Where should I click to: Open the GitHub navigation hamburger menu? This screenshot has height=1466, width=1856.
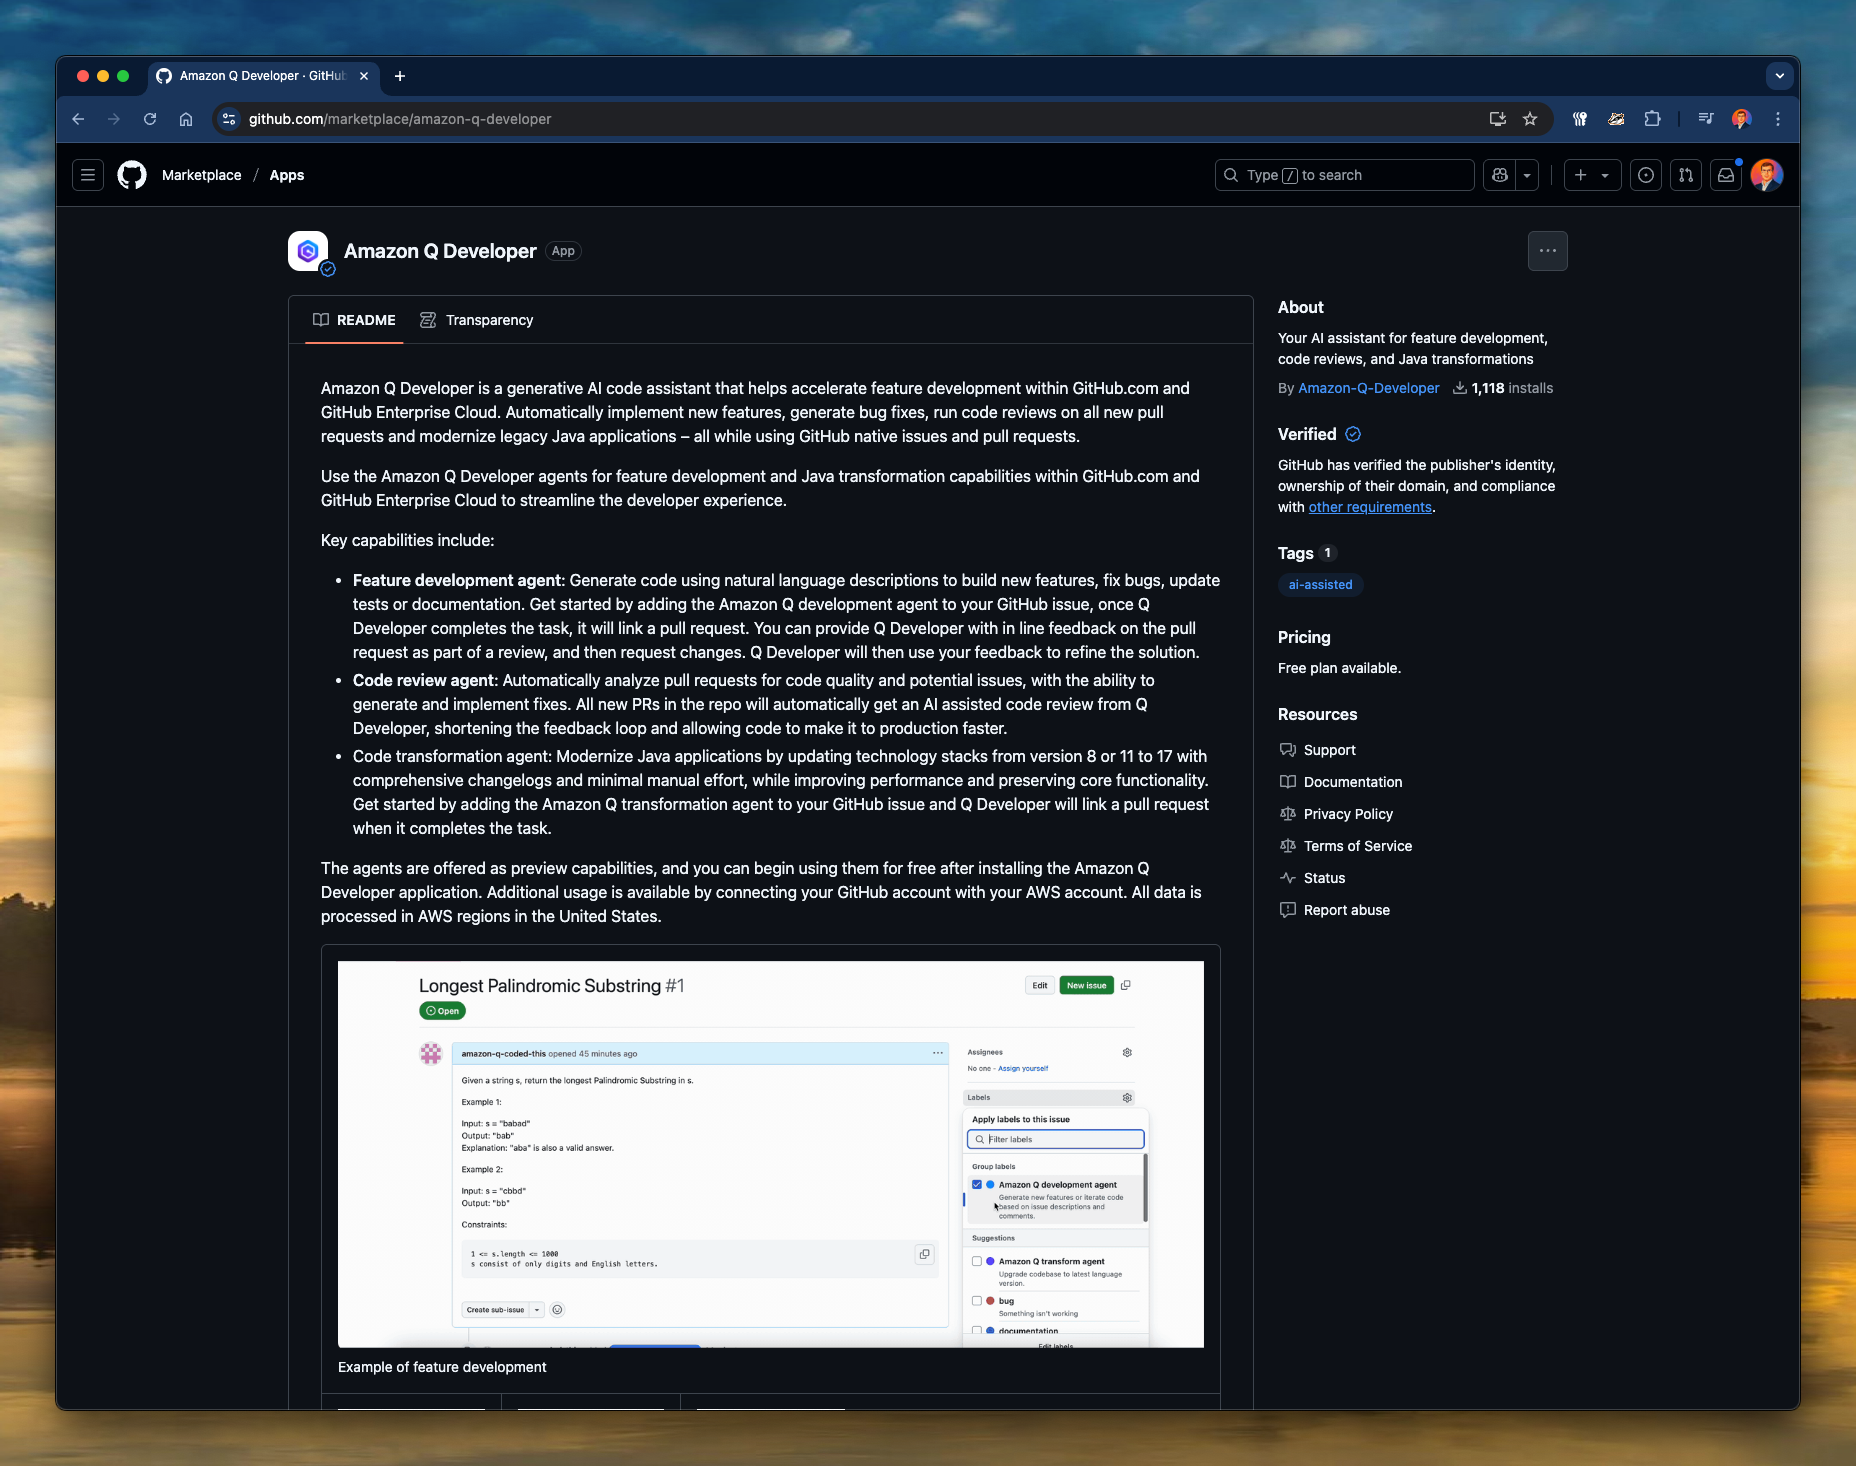point(88,175)
